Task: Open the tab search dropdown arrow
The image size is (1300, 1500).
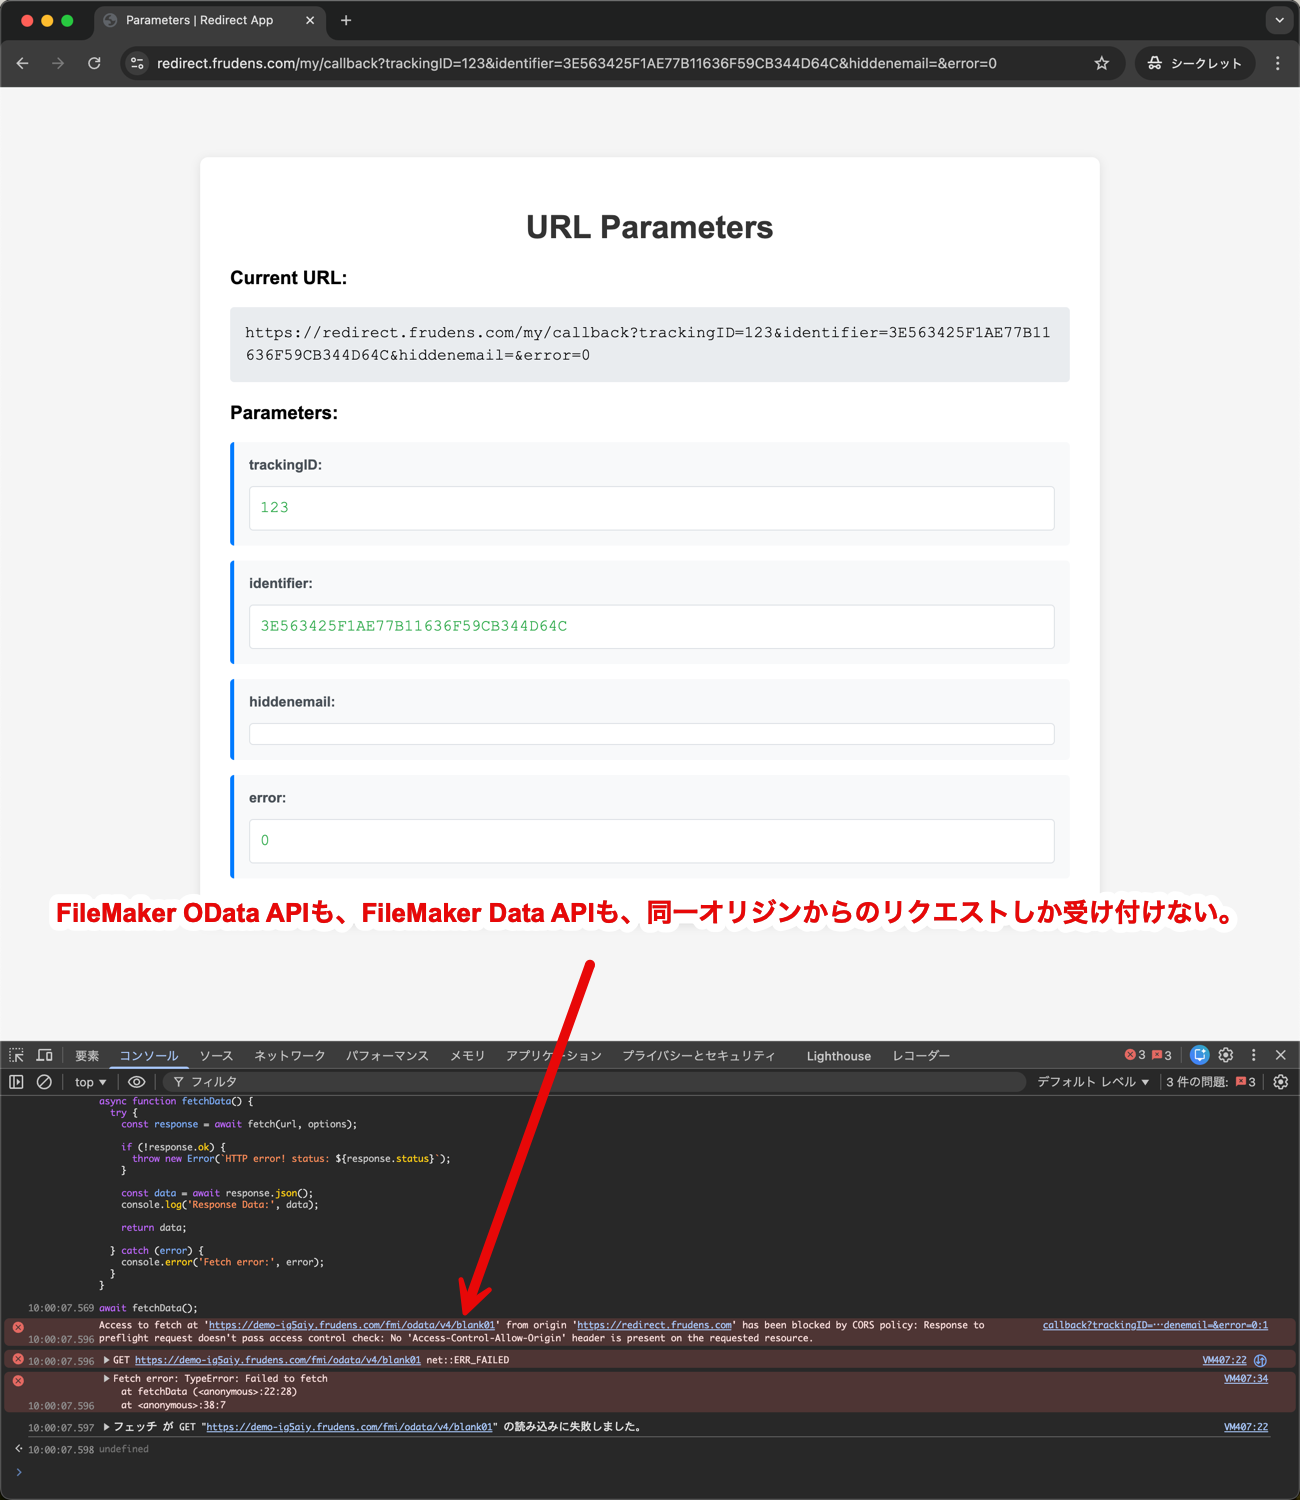Action: 1279,20
